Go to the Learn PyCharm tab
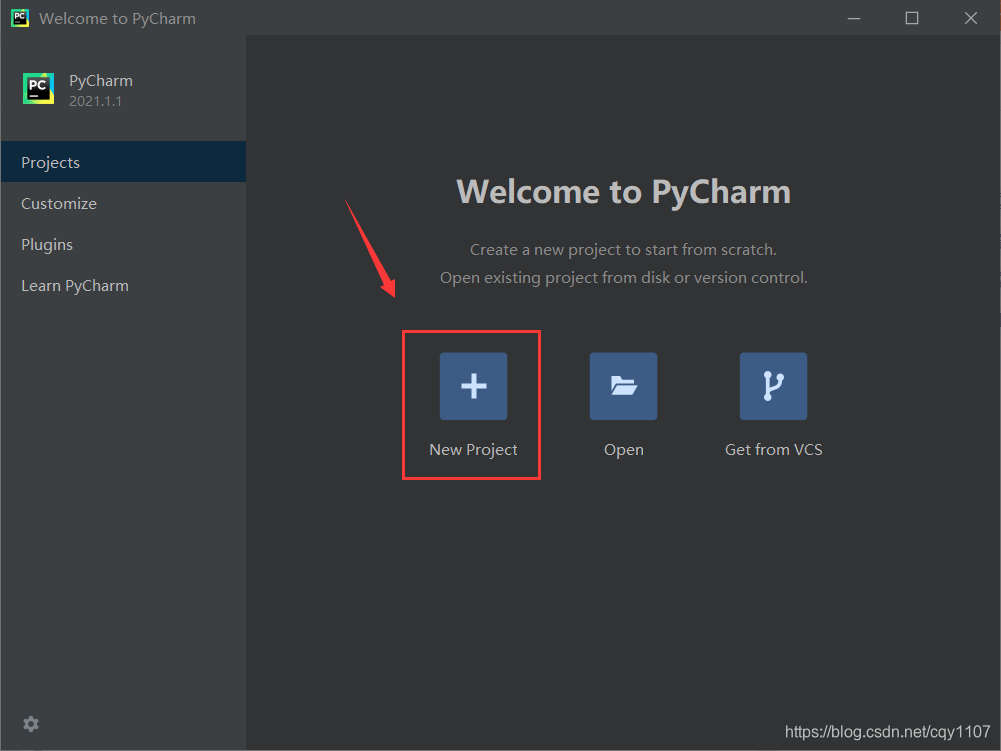 point(123,285)
